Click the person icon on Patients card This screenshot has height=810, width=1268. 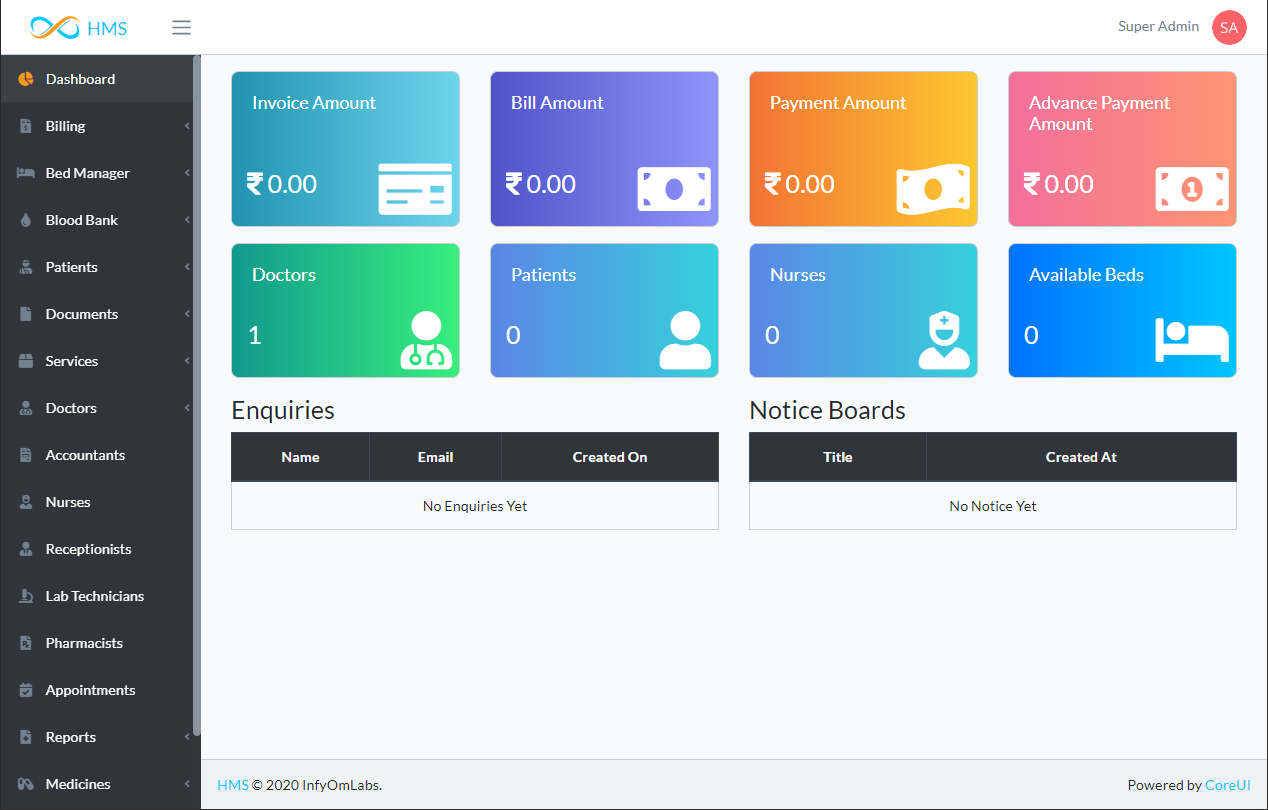pos(685,340)
